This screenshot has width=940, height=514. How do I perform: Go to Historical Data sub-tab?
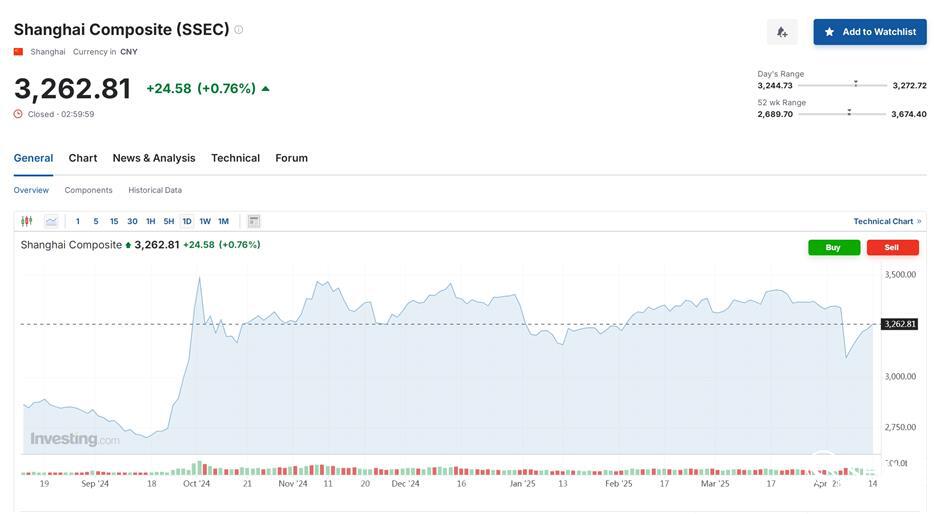155,190
